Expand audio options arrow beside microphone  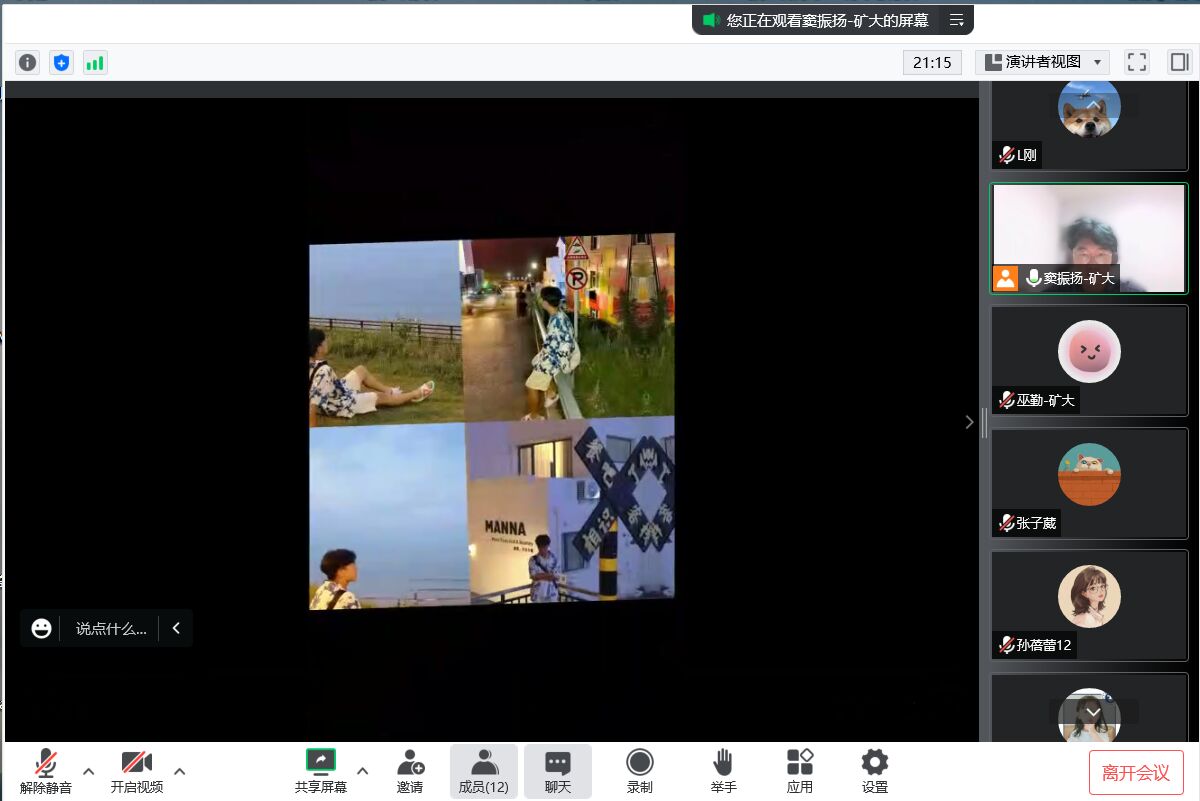click(88, 771)
